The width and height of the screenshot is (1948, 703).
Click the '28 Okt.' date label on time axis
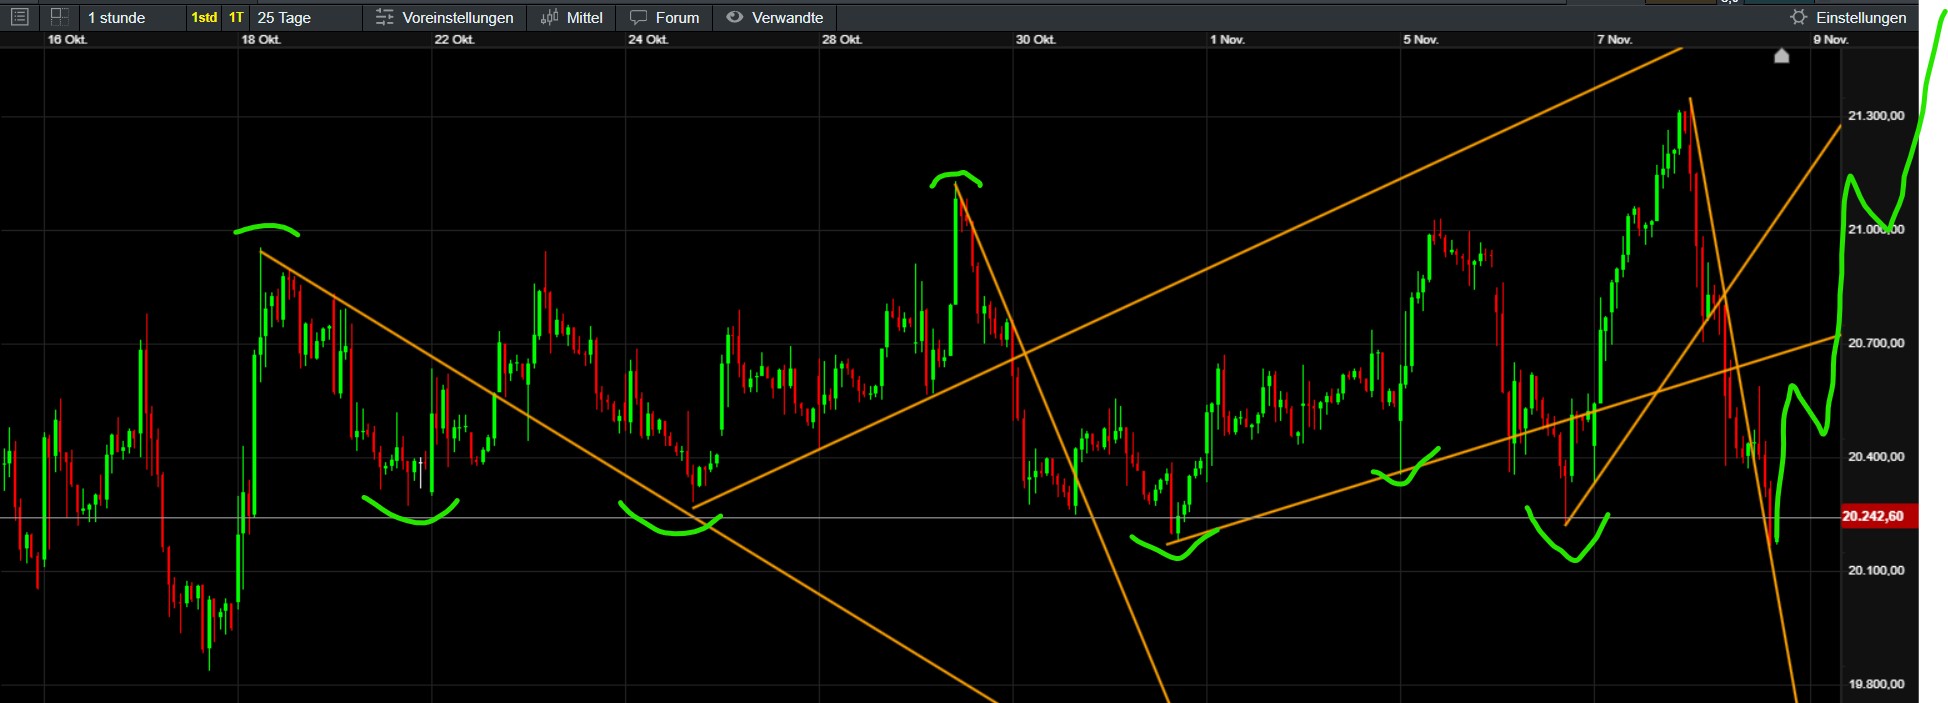[842, 40]
